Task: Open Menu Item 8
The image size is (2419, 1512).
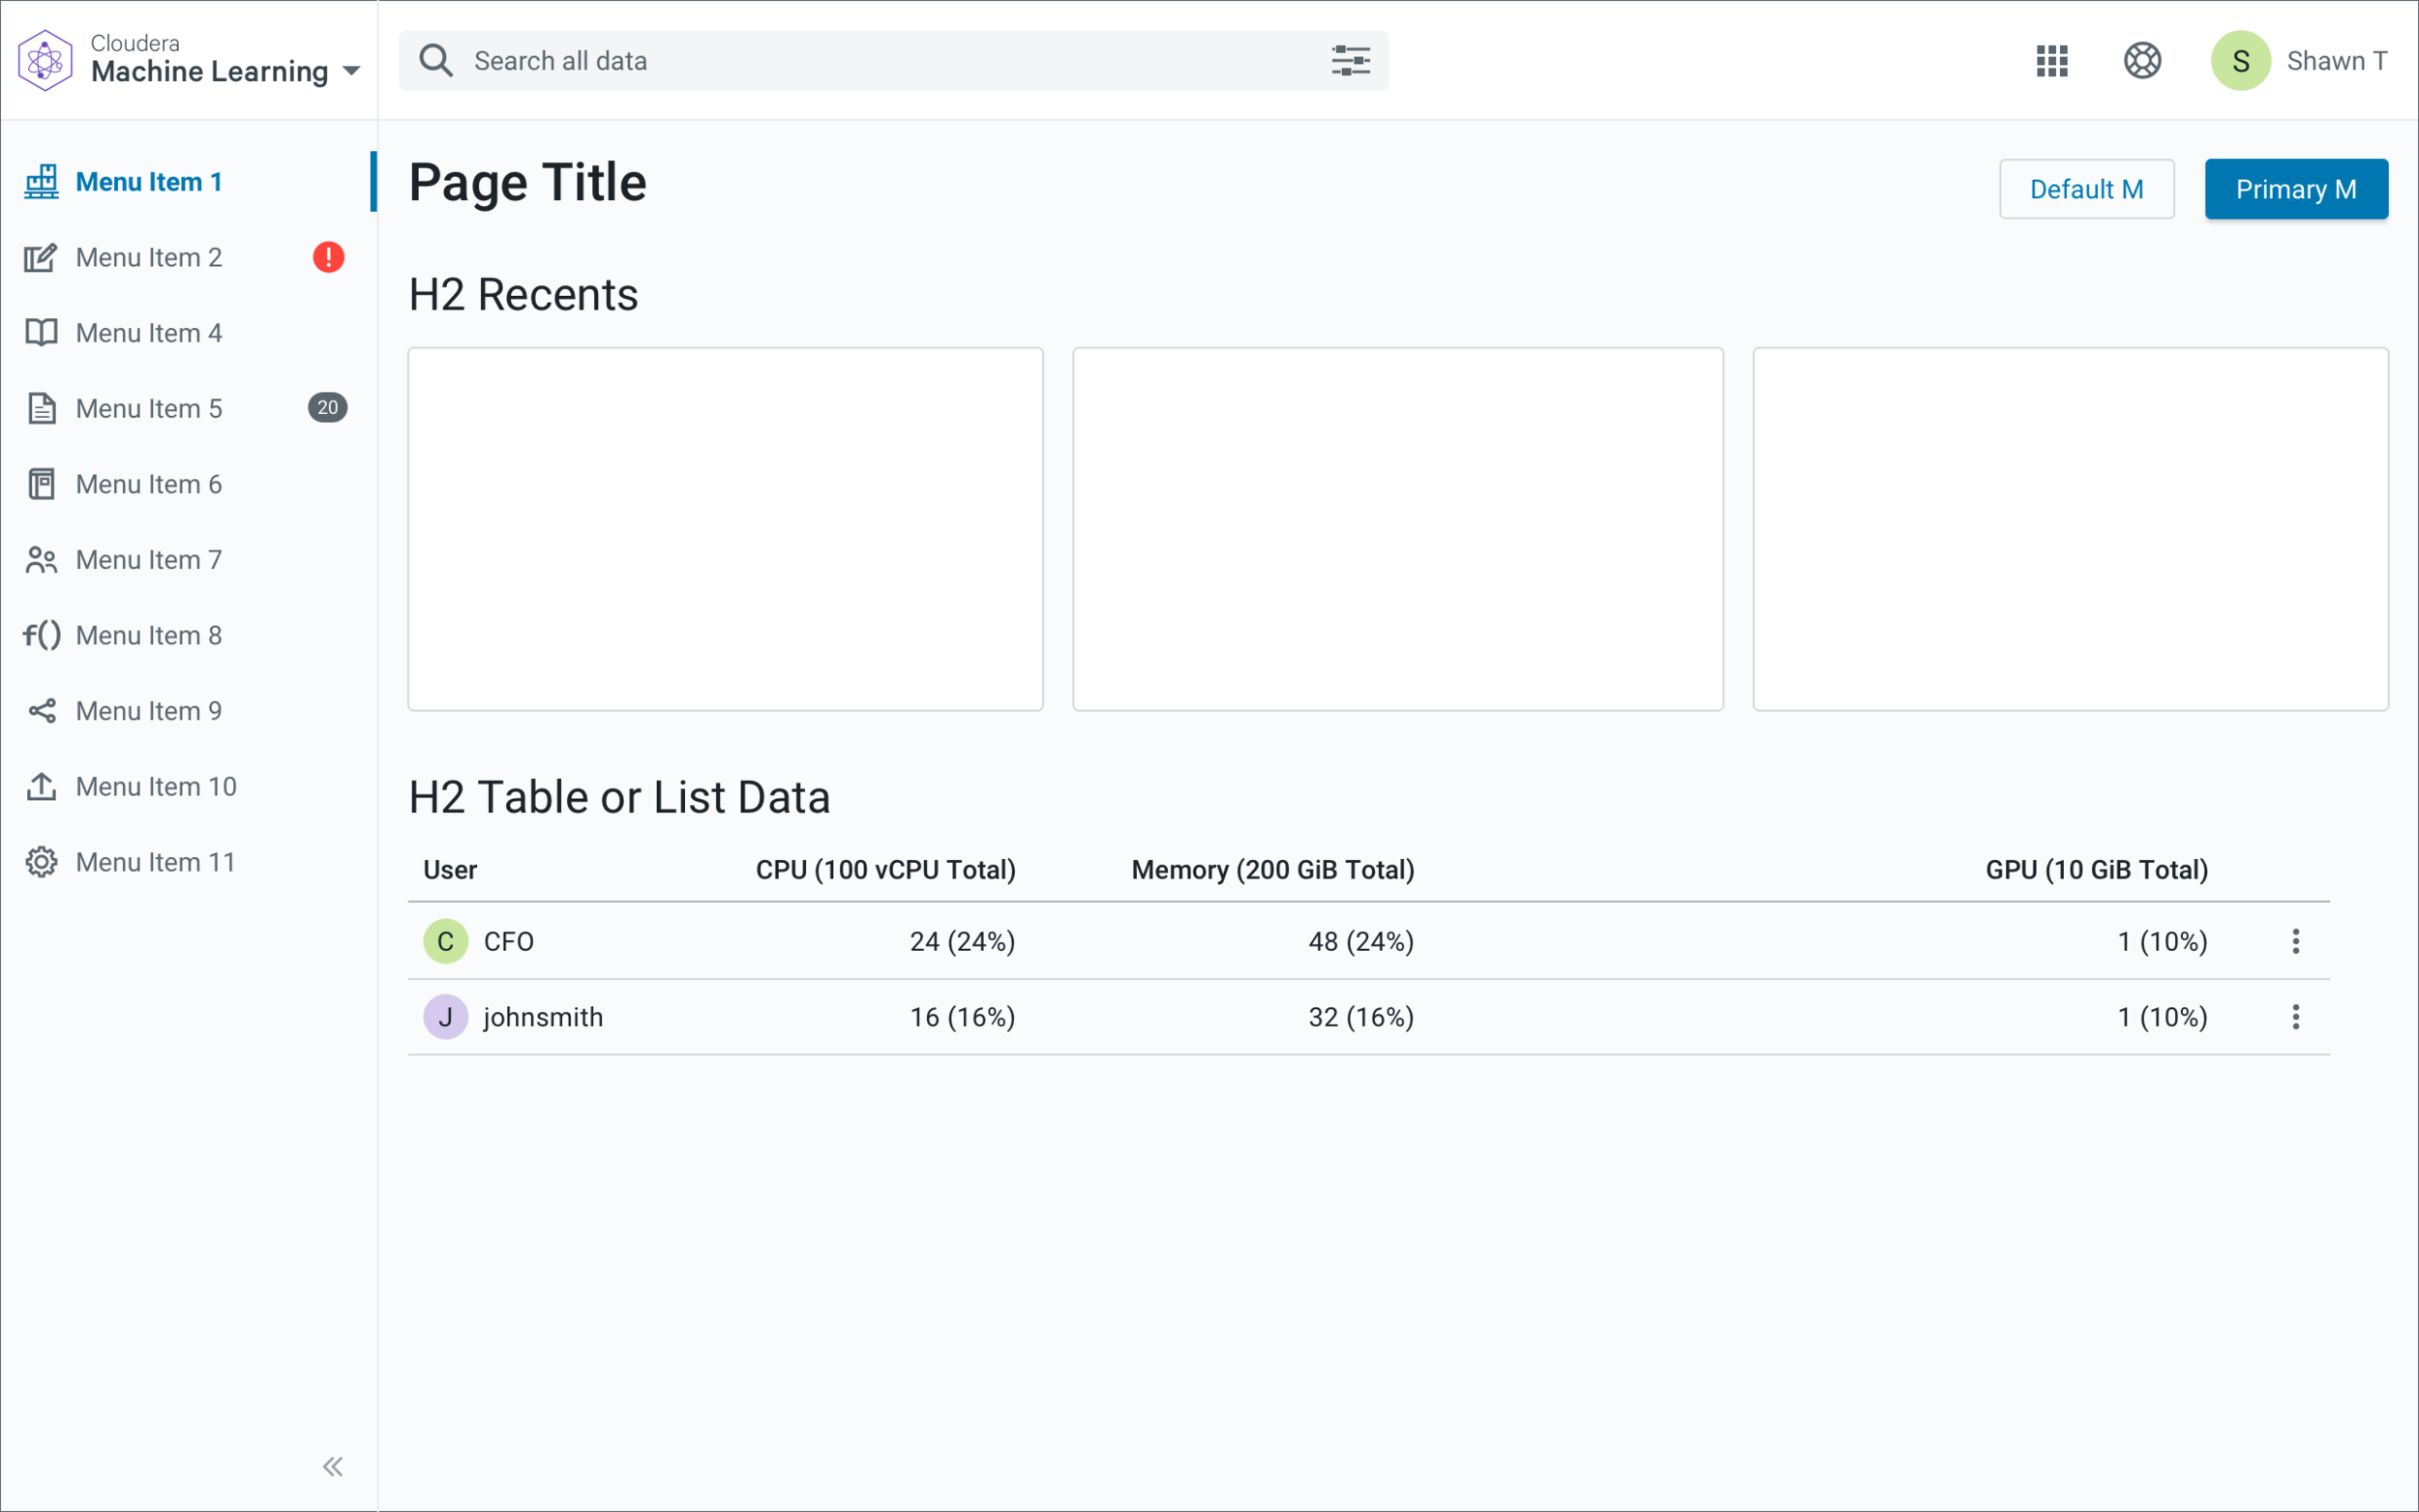Action: click(x=149, y=635)
